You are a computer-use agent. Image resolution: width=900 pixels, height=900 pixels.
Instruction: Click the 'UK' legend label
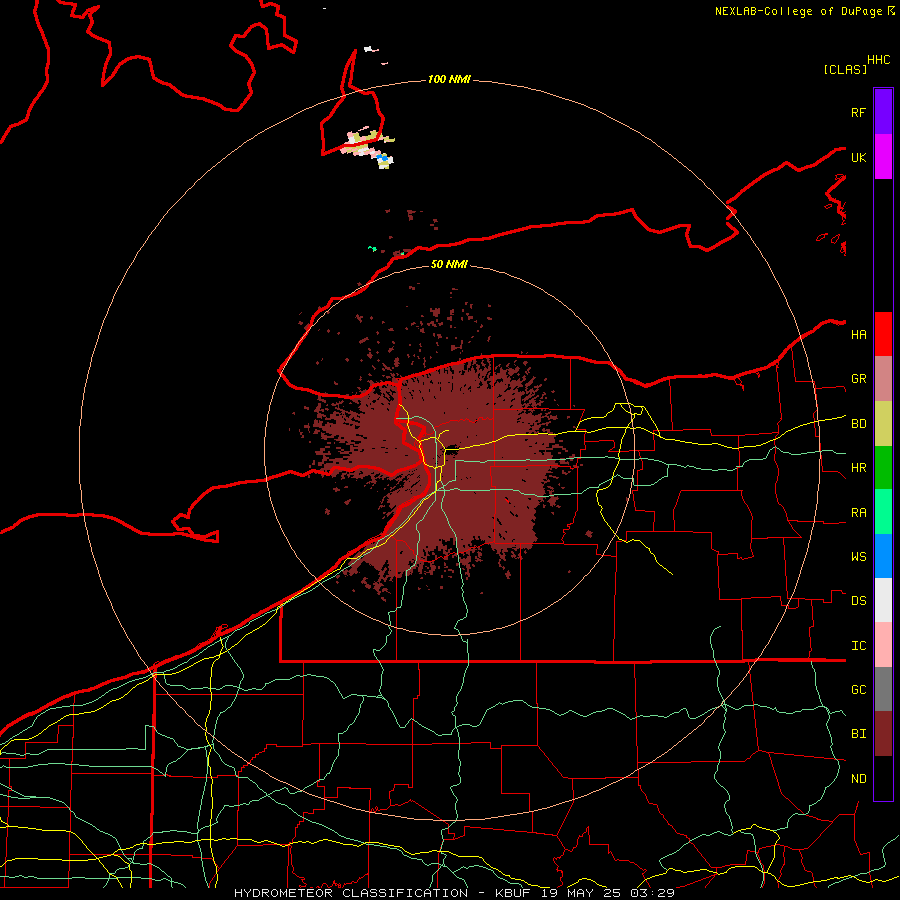click(x=858, y=158)
